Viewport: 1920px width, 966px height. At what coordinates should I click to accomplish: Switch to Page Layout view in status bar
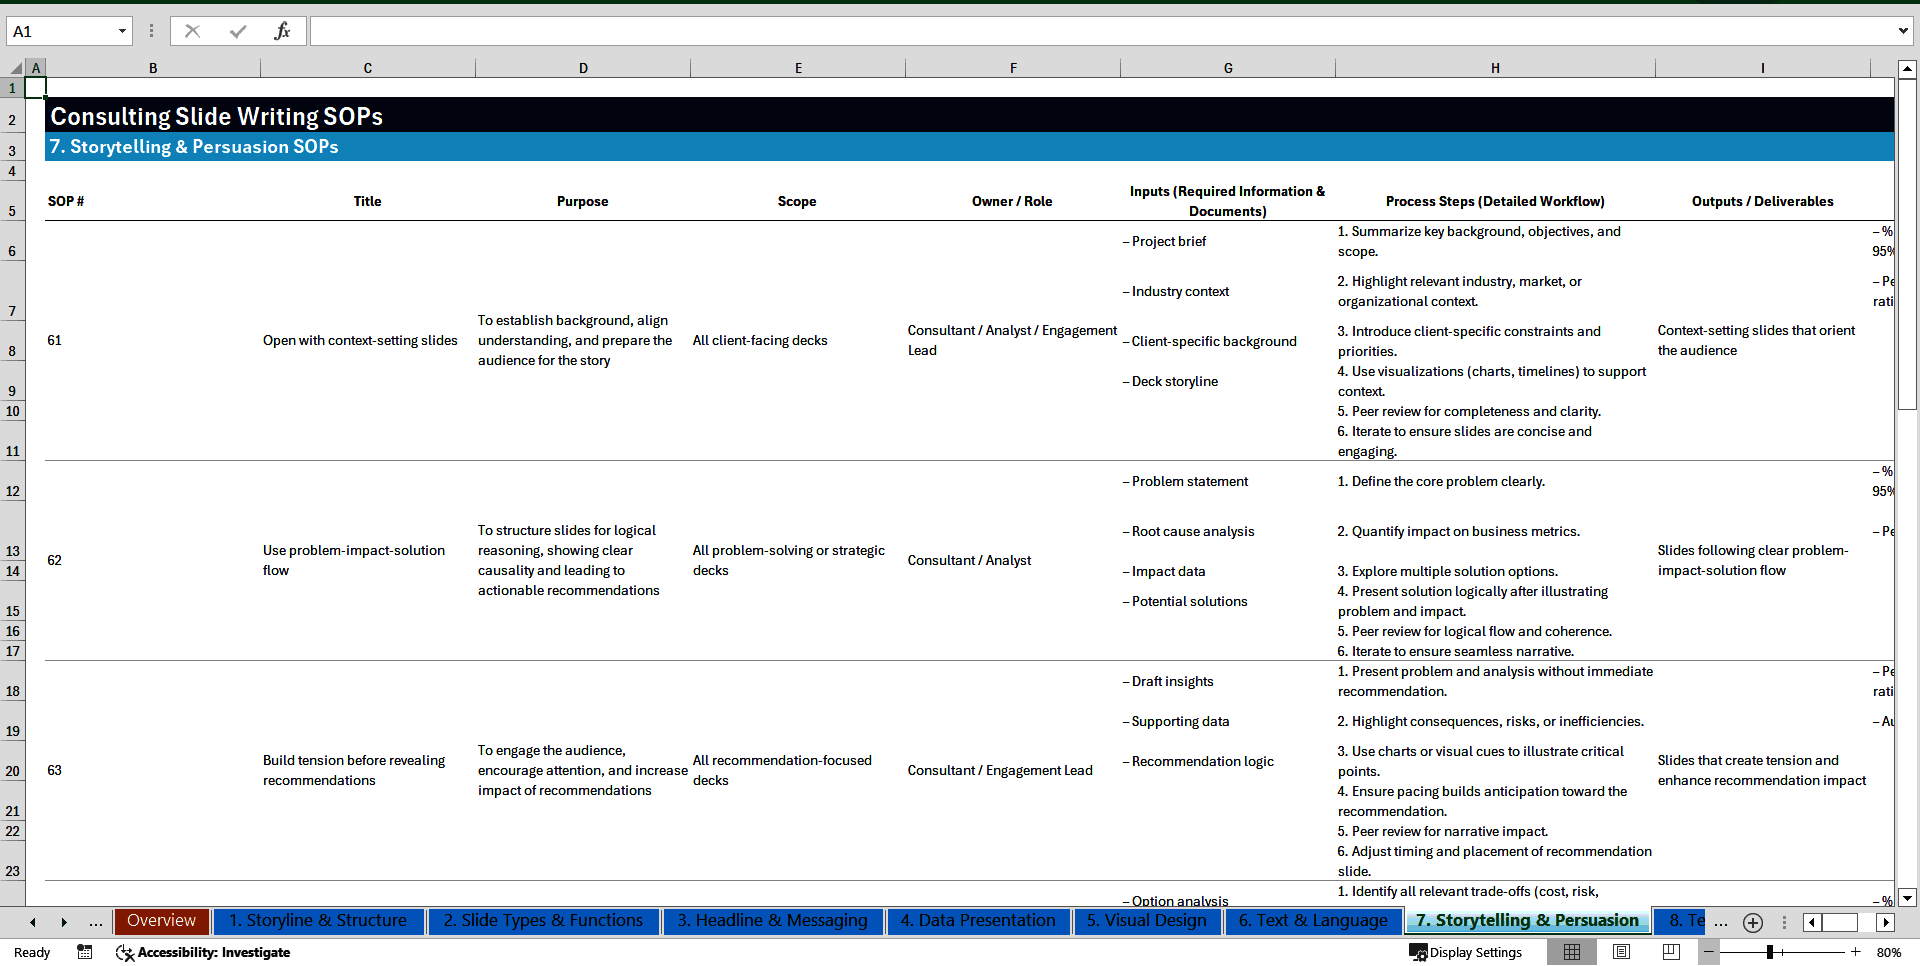1621,952
